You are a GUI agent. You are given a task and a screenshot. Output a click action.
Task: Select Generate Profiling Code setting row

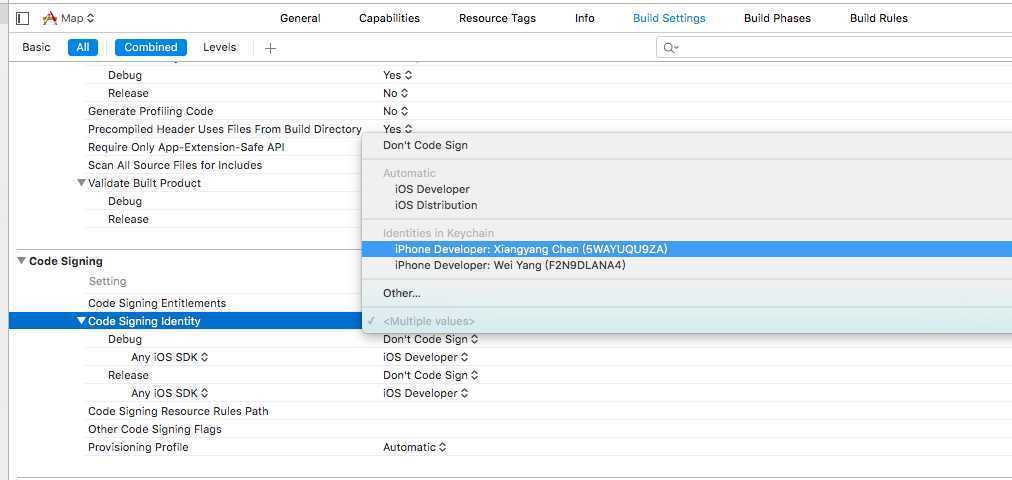pos(150,111)
